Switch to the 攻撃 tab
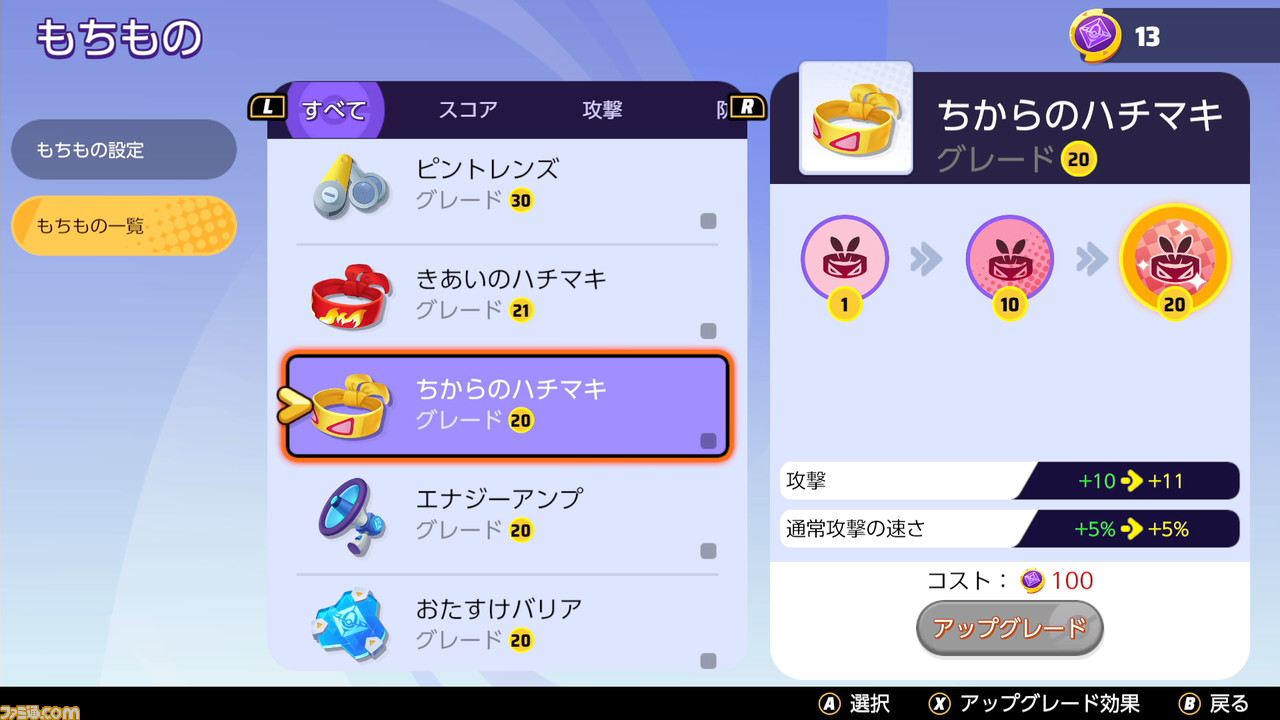Image resolution: width=1280 pixels, height=720 pixels. [x=602, y=110]
